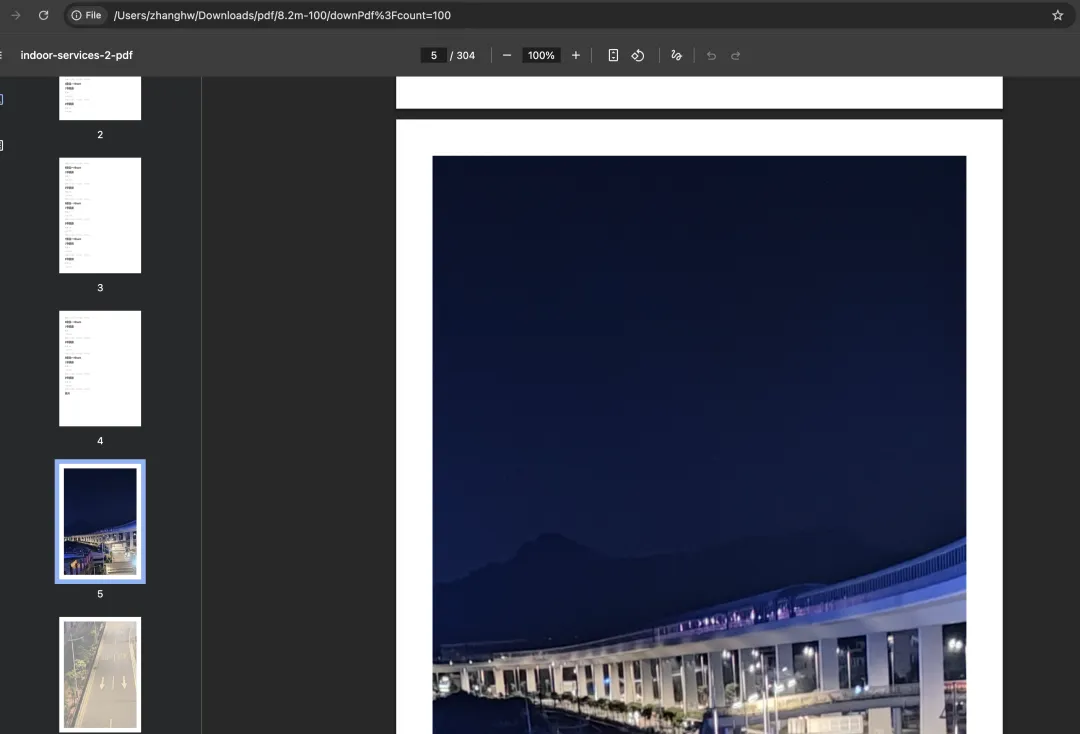Click the forward navigation arrow
This screenshot has width=1080, height=734.
[15, 15]
